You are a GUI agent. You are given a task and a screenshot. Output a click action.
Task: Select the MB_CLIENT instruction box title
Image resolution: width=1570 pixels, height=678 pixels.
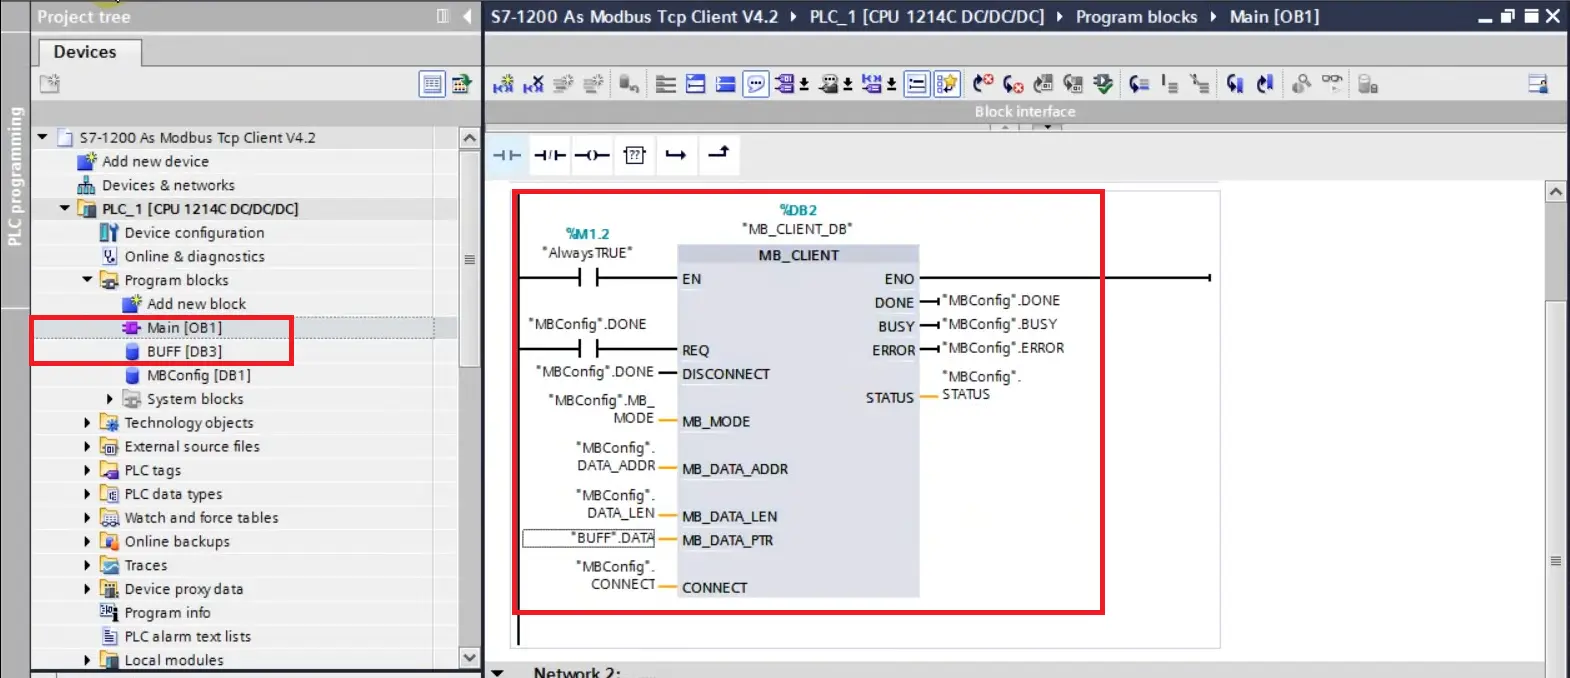pos(798,255)
